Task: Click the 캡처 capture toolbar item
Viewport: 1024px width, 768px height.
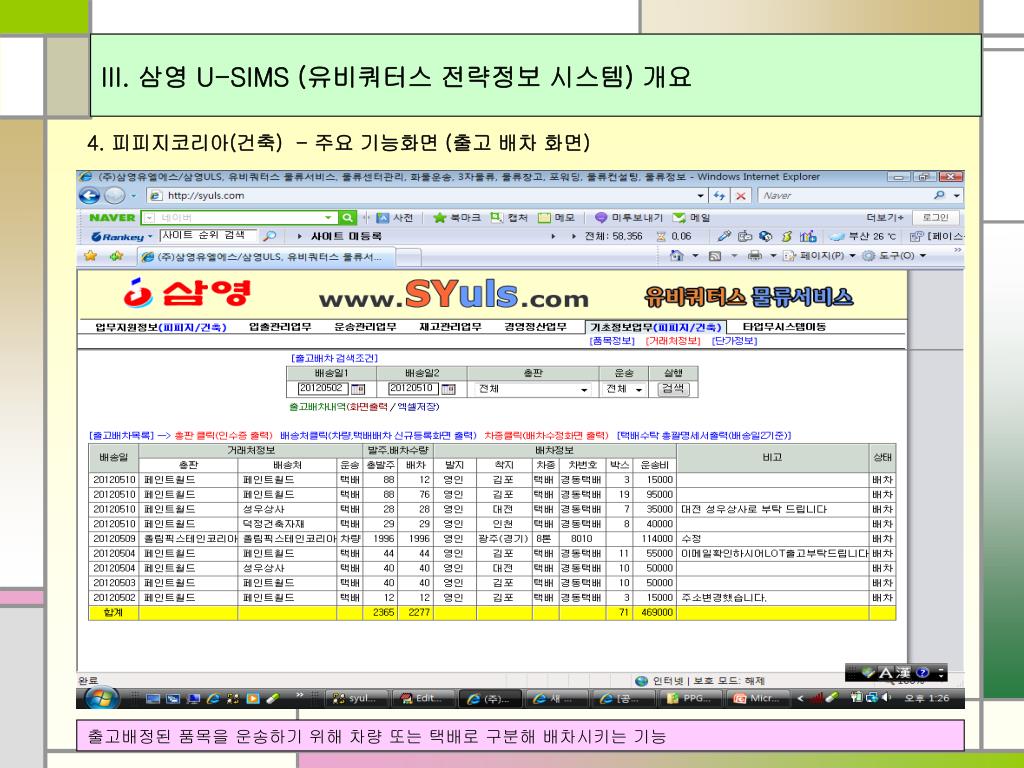Action: [509, 217]
